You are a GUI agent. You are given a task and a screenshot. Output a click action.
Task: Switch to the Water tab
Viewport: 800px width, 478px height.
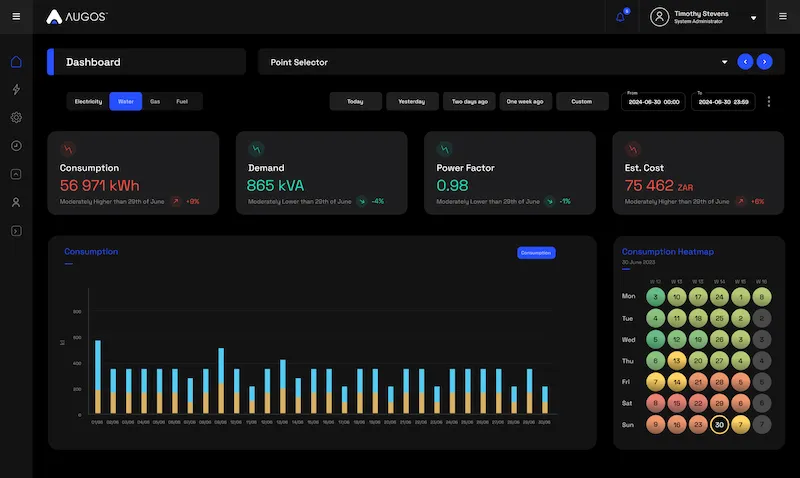tap(126, 102)
